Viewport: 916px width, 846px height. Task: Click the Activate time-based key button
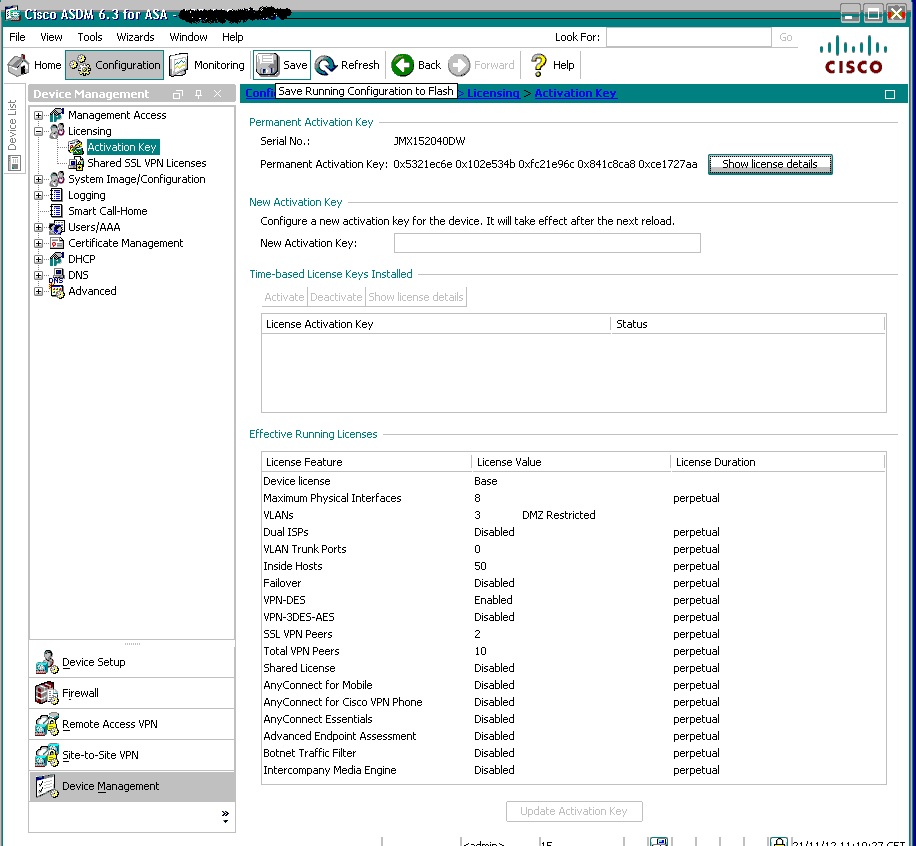pyautogui.click(x=284, y=297)
